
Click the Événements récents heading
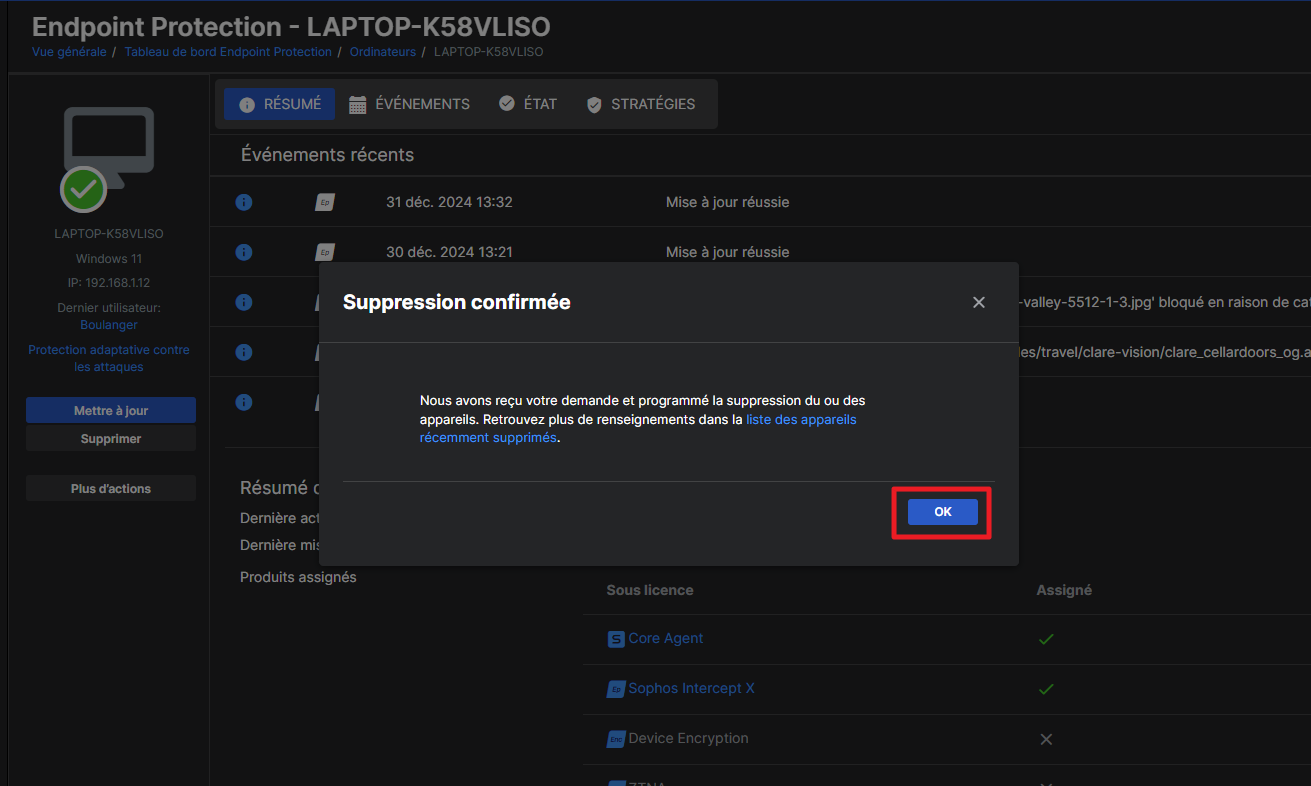(x=327, y=155)
